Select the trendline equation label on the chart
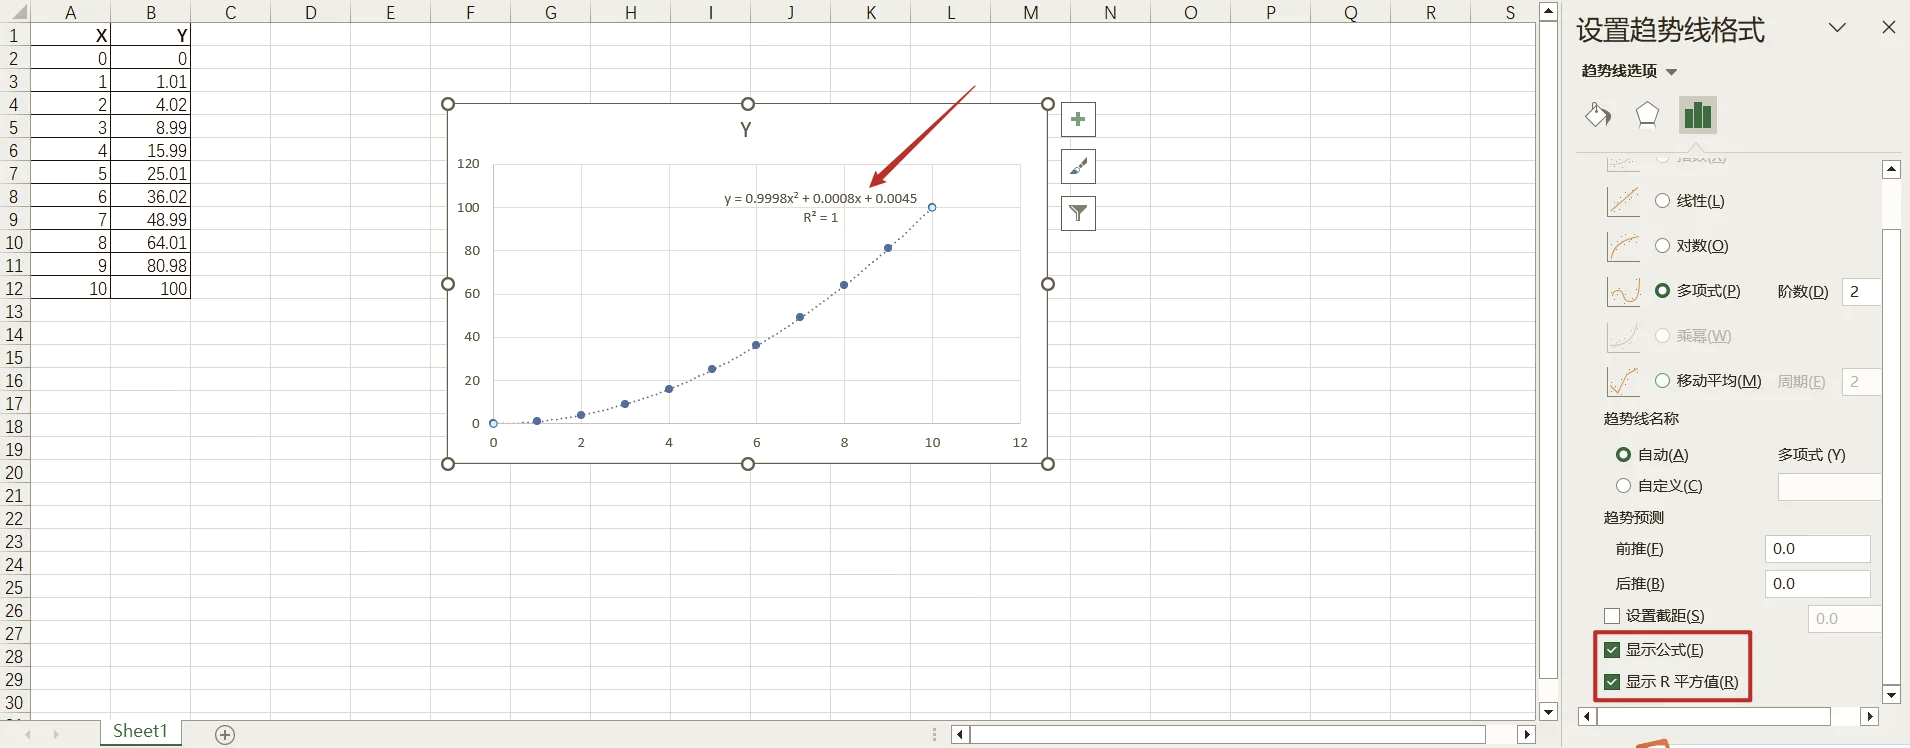Image resolution: width=1910 pixels, height=748 pixels. pos(820,207)
